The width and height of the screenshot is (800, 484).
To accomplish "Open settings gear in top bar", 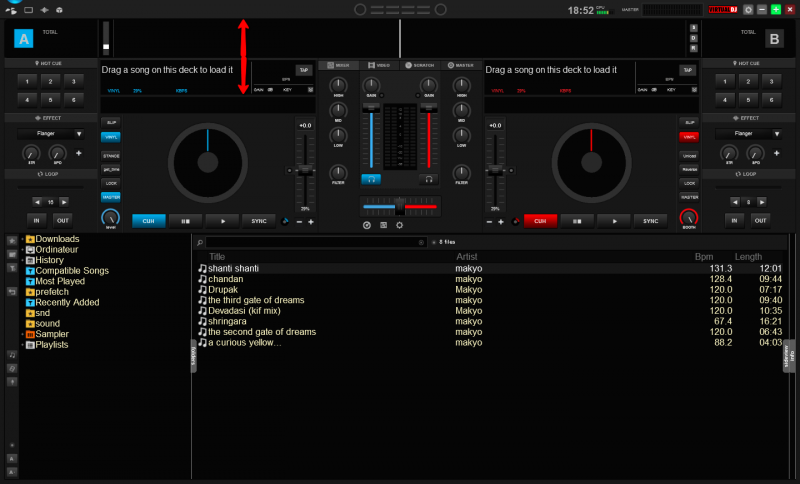I will pyautogui.click(x=748, y=9).
